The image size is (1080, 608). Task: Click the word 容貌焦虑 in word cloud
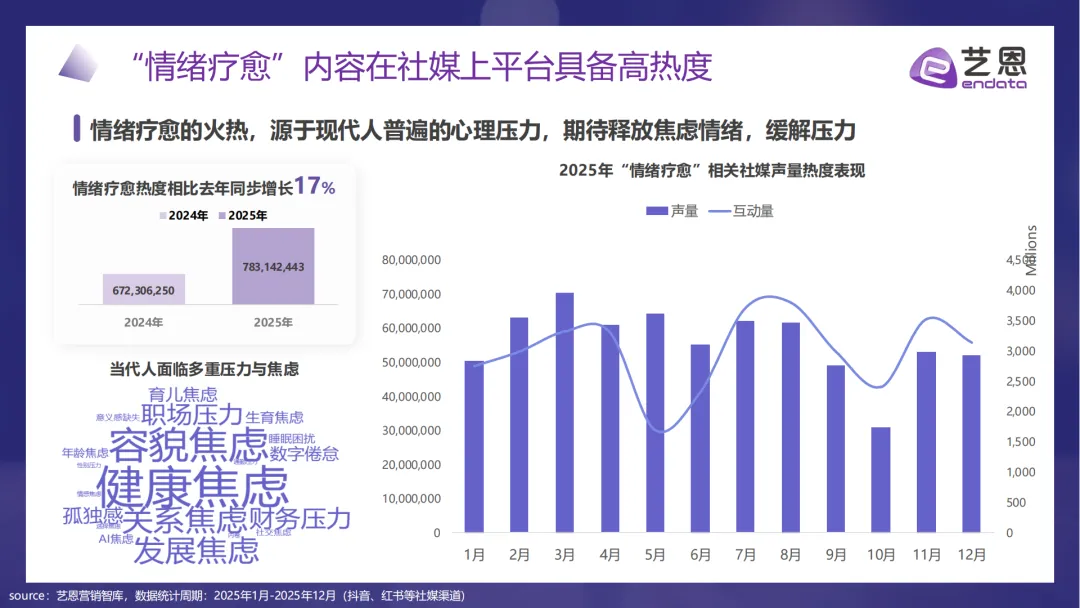188,444
